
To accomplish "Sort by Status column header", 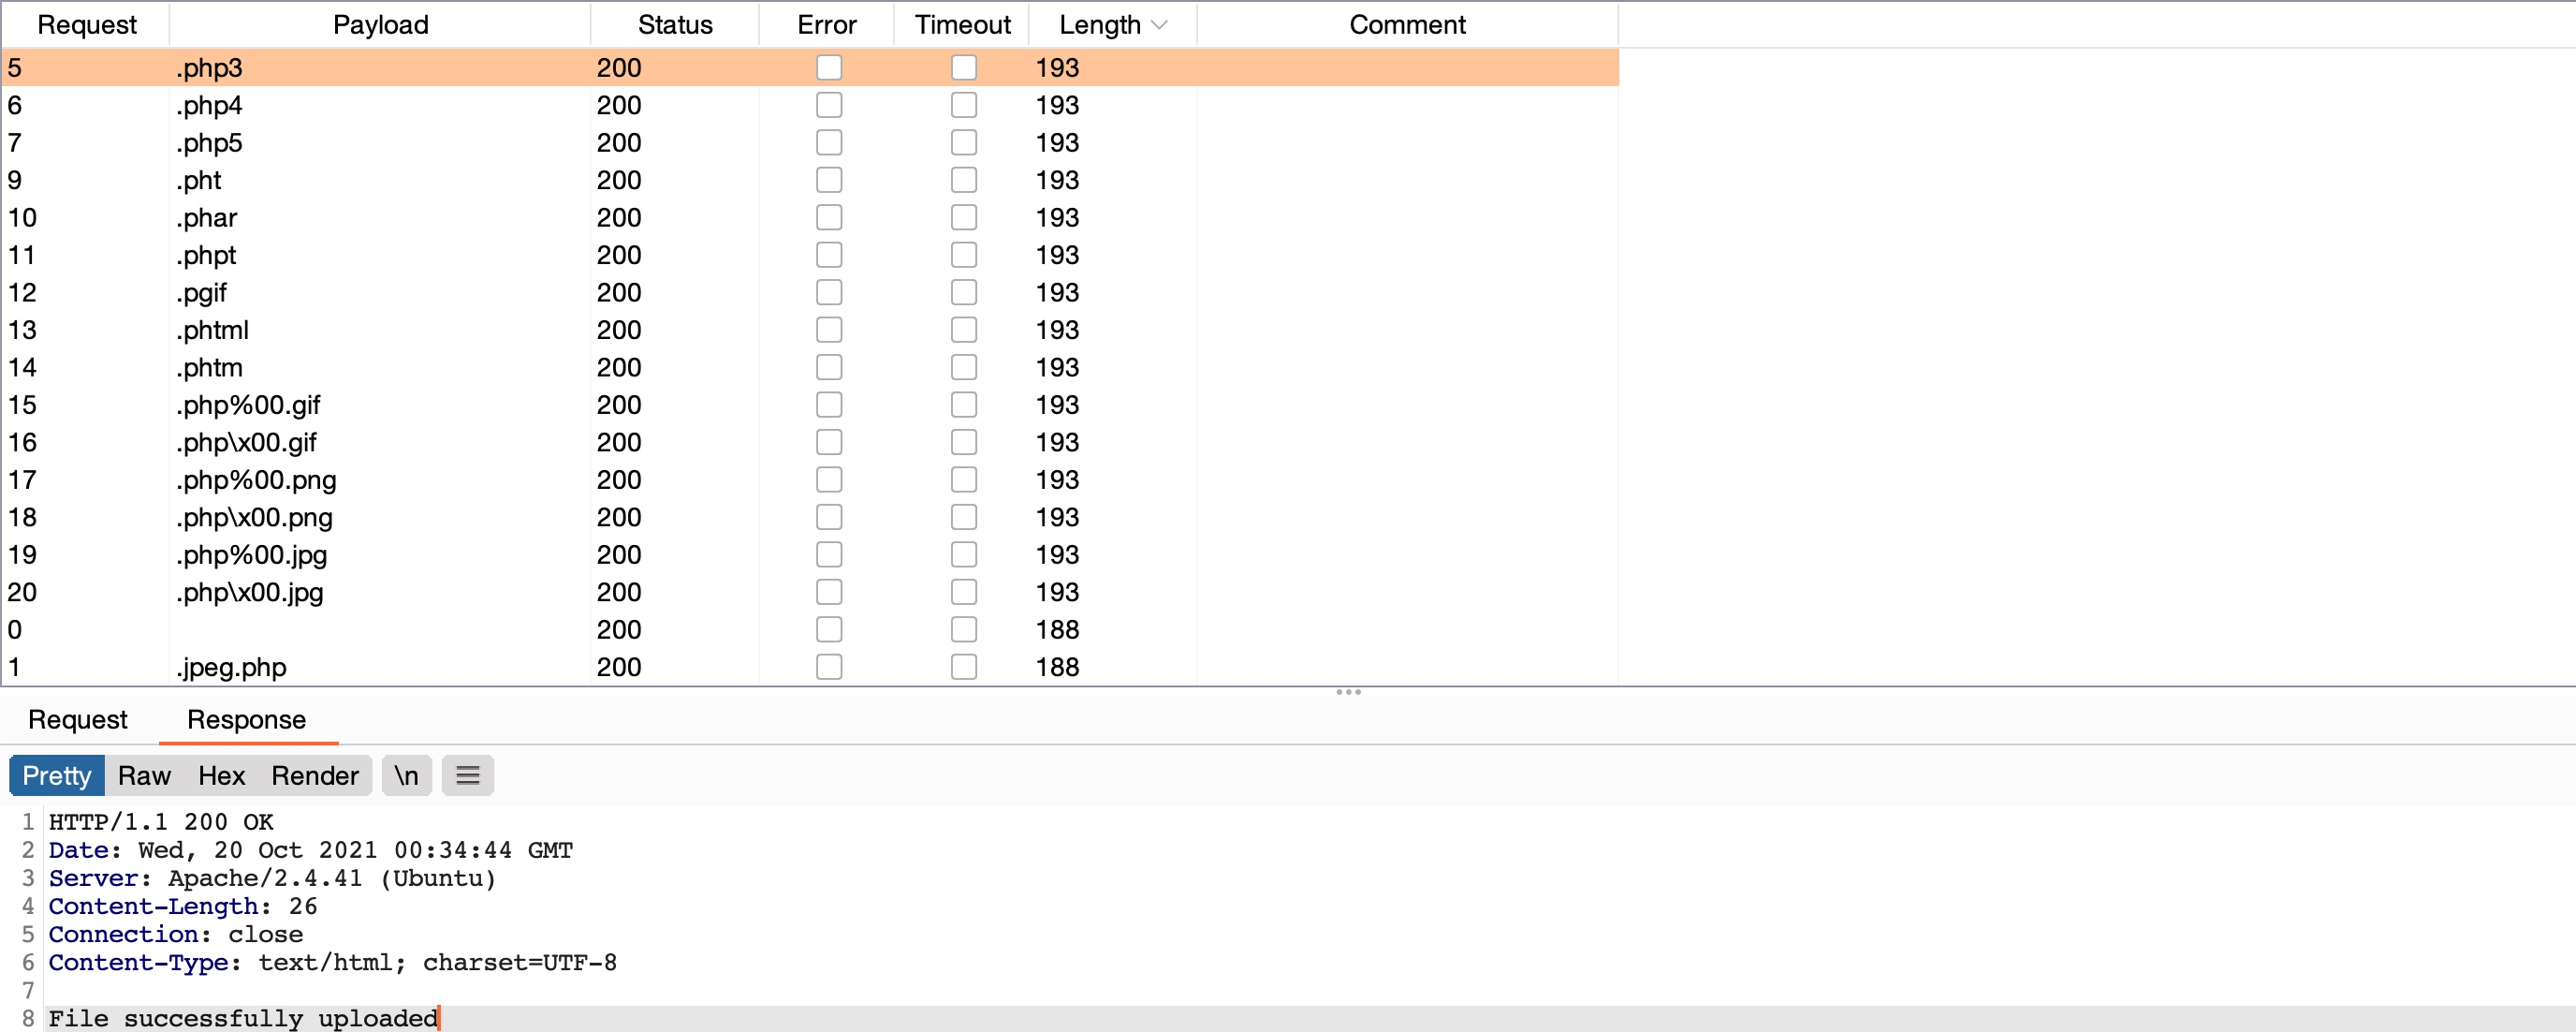I will point(675,25).
